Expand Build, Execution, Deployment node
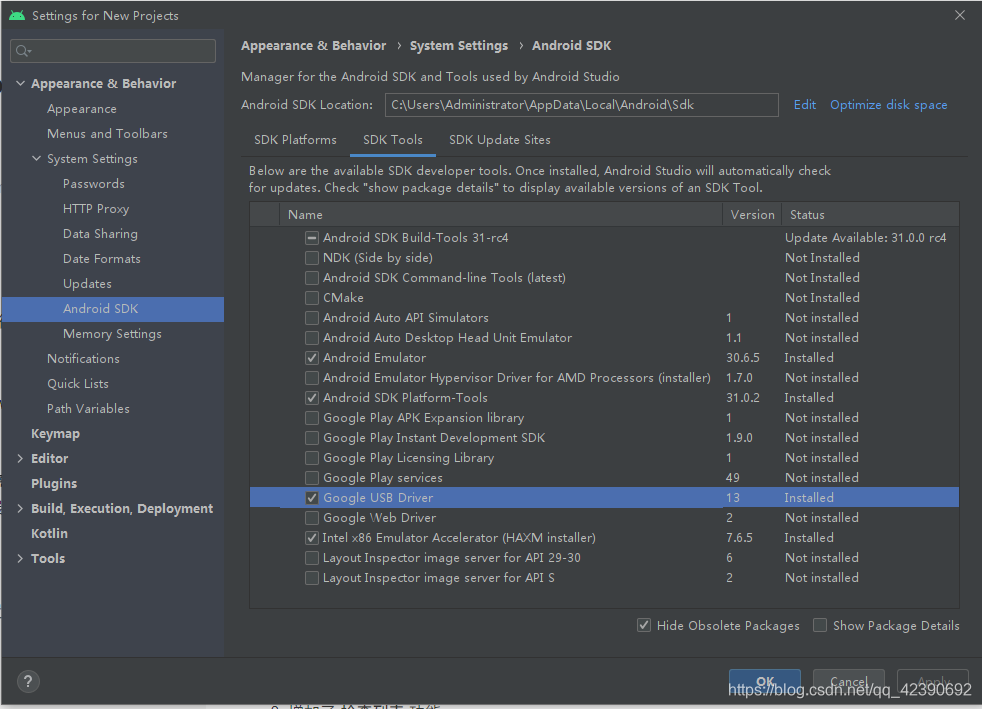The width and height of the screenshot is (982, 709). click(x=21, y=509)
